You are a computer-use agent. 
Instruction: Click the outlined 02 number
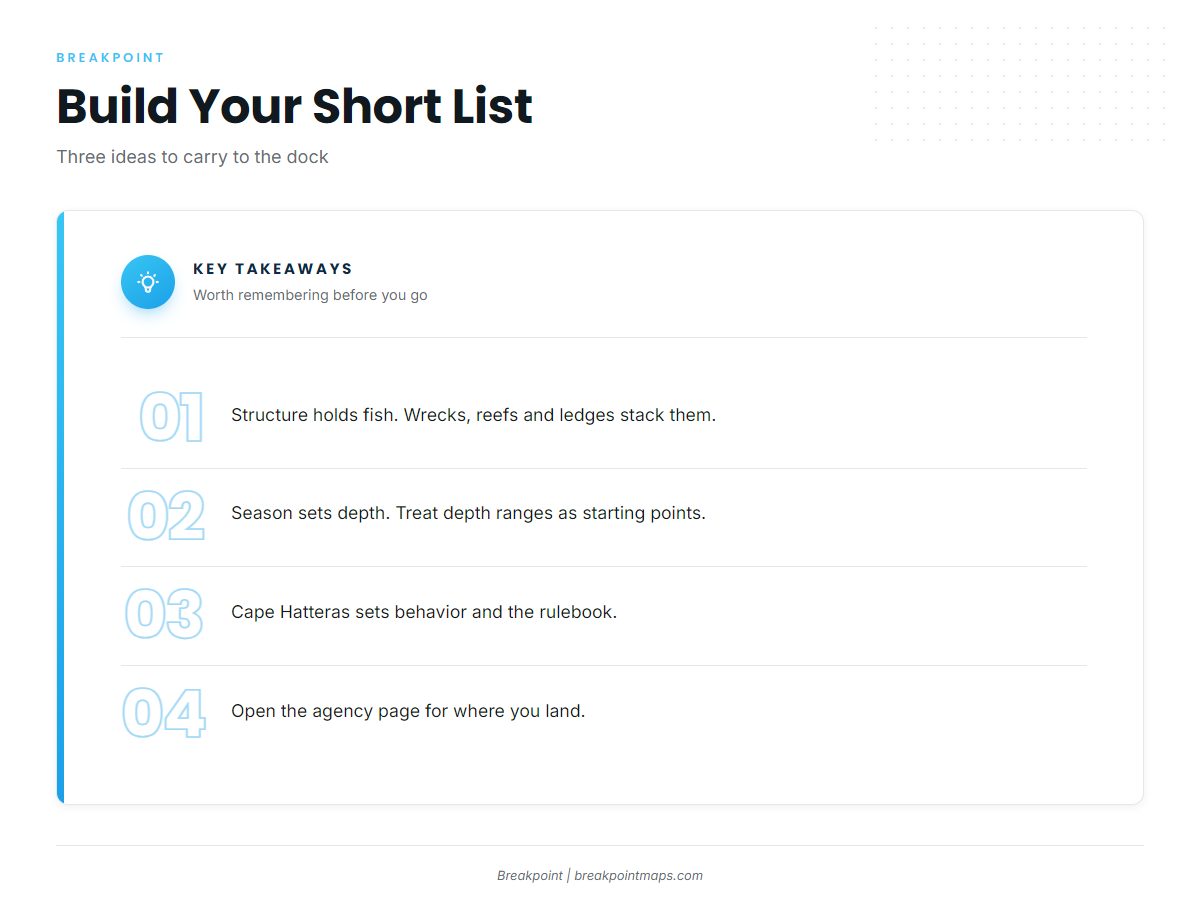(166, 515)
